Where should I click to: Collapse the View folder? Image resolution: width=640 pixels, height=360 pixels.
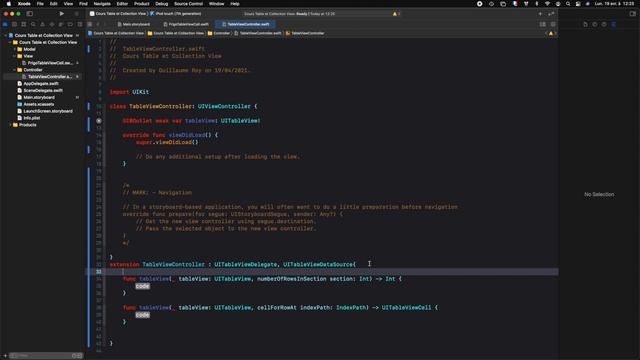15,56
